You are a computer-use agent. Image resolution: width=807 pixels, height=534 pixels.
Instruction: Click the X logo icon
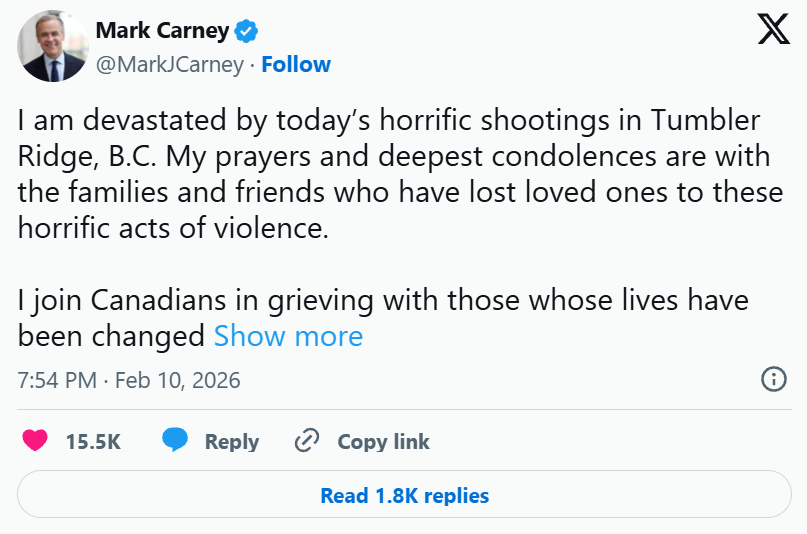click(773, 32)
